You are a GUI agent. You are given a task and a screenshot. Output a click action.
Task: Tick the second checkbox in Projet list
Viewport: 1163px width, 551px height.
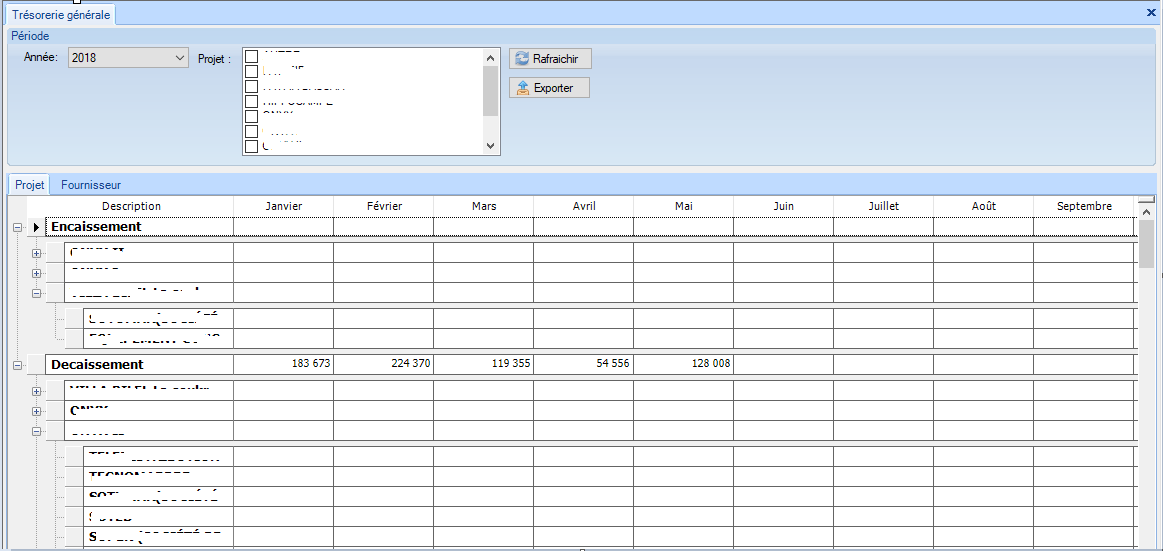pos(252,72)
